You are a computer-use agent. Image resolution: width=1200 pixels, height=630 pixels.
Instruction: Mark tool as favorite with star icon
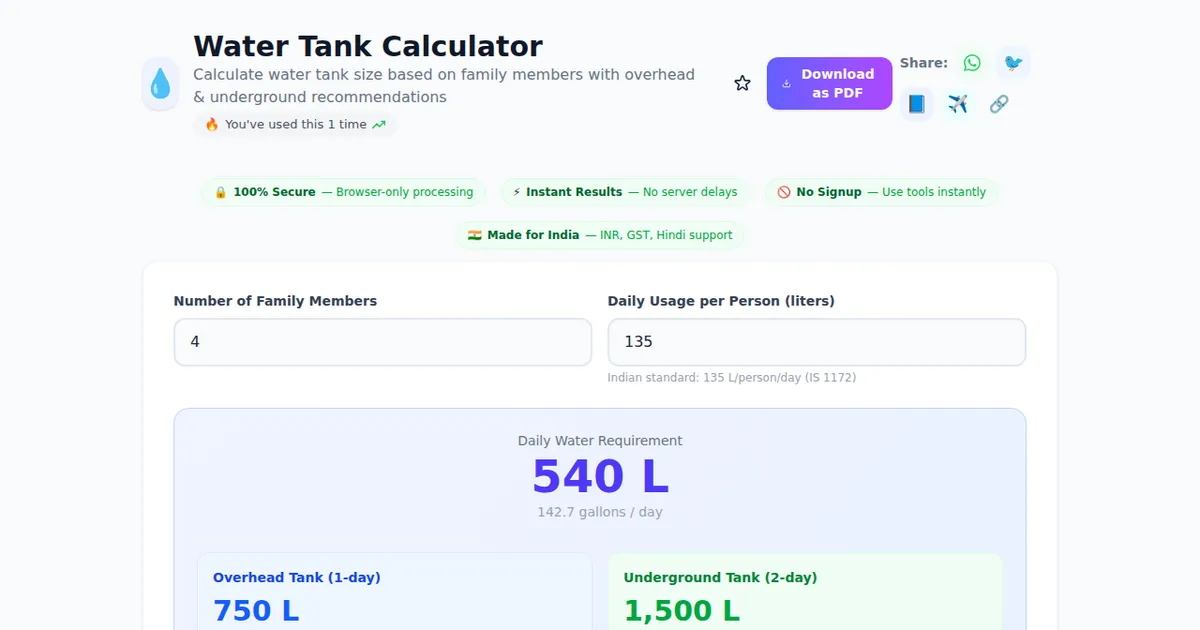coord(742,83)
